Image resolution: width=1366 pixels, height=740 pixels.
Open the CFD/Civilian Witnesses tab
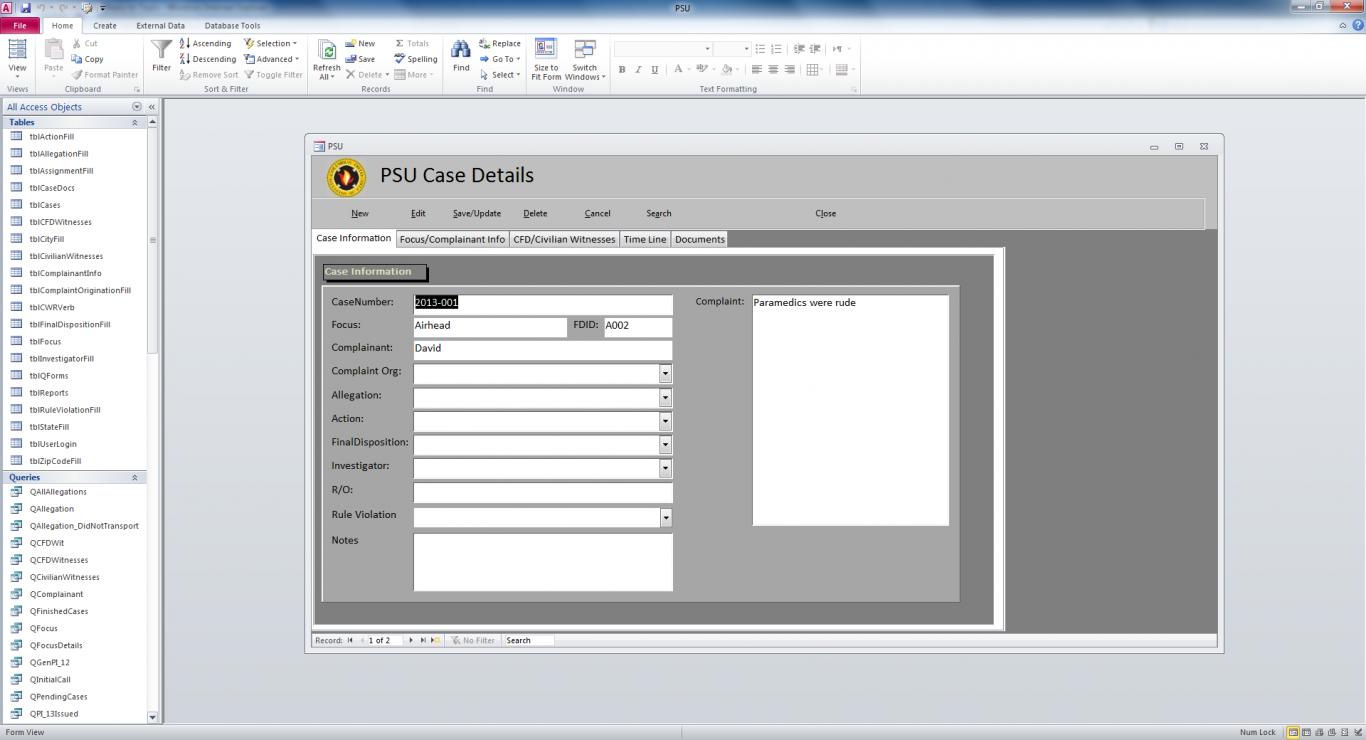(x=564, y=239)
